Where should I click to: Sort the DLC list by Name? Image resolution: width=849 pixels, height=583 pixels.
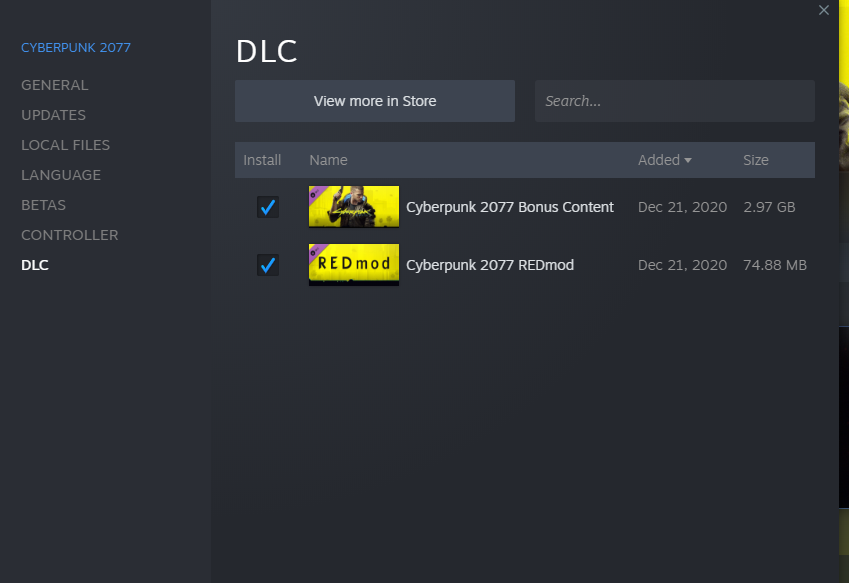tap(328, 160)
